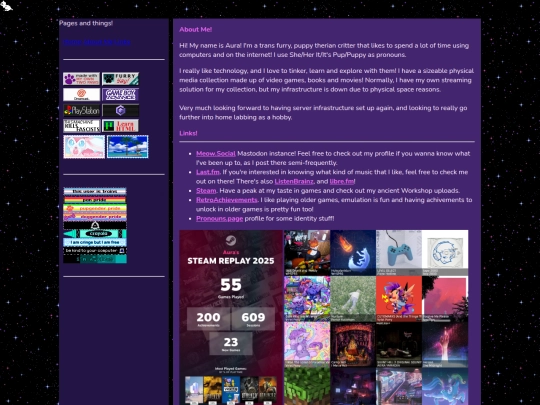540x405 pixels.
Task: Click the 'I am cringe but I am free' blinkie
Action: 95,242
